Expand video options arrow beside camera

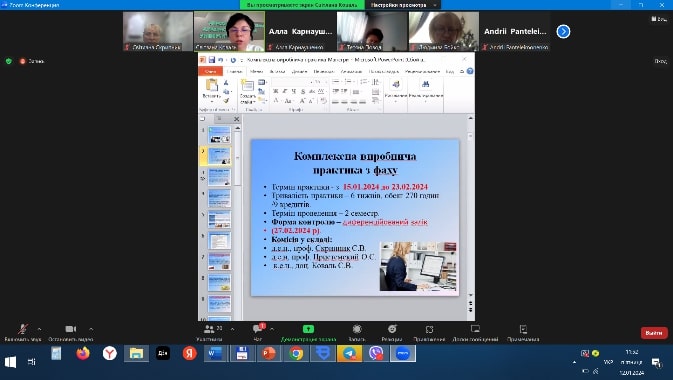point(91,329)
